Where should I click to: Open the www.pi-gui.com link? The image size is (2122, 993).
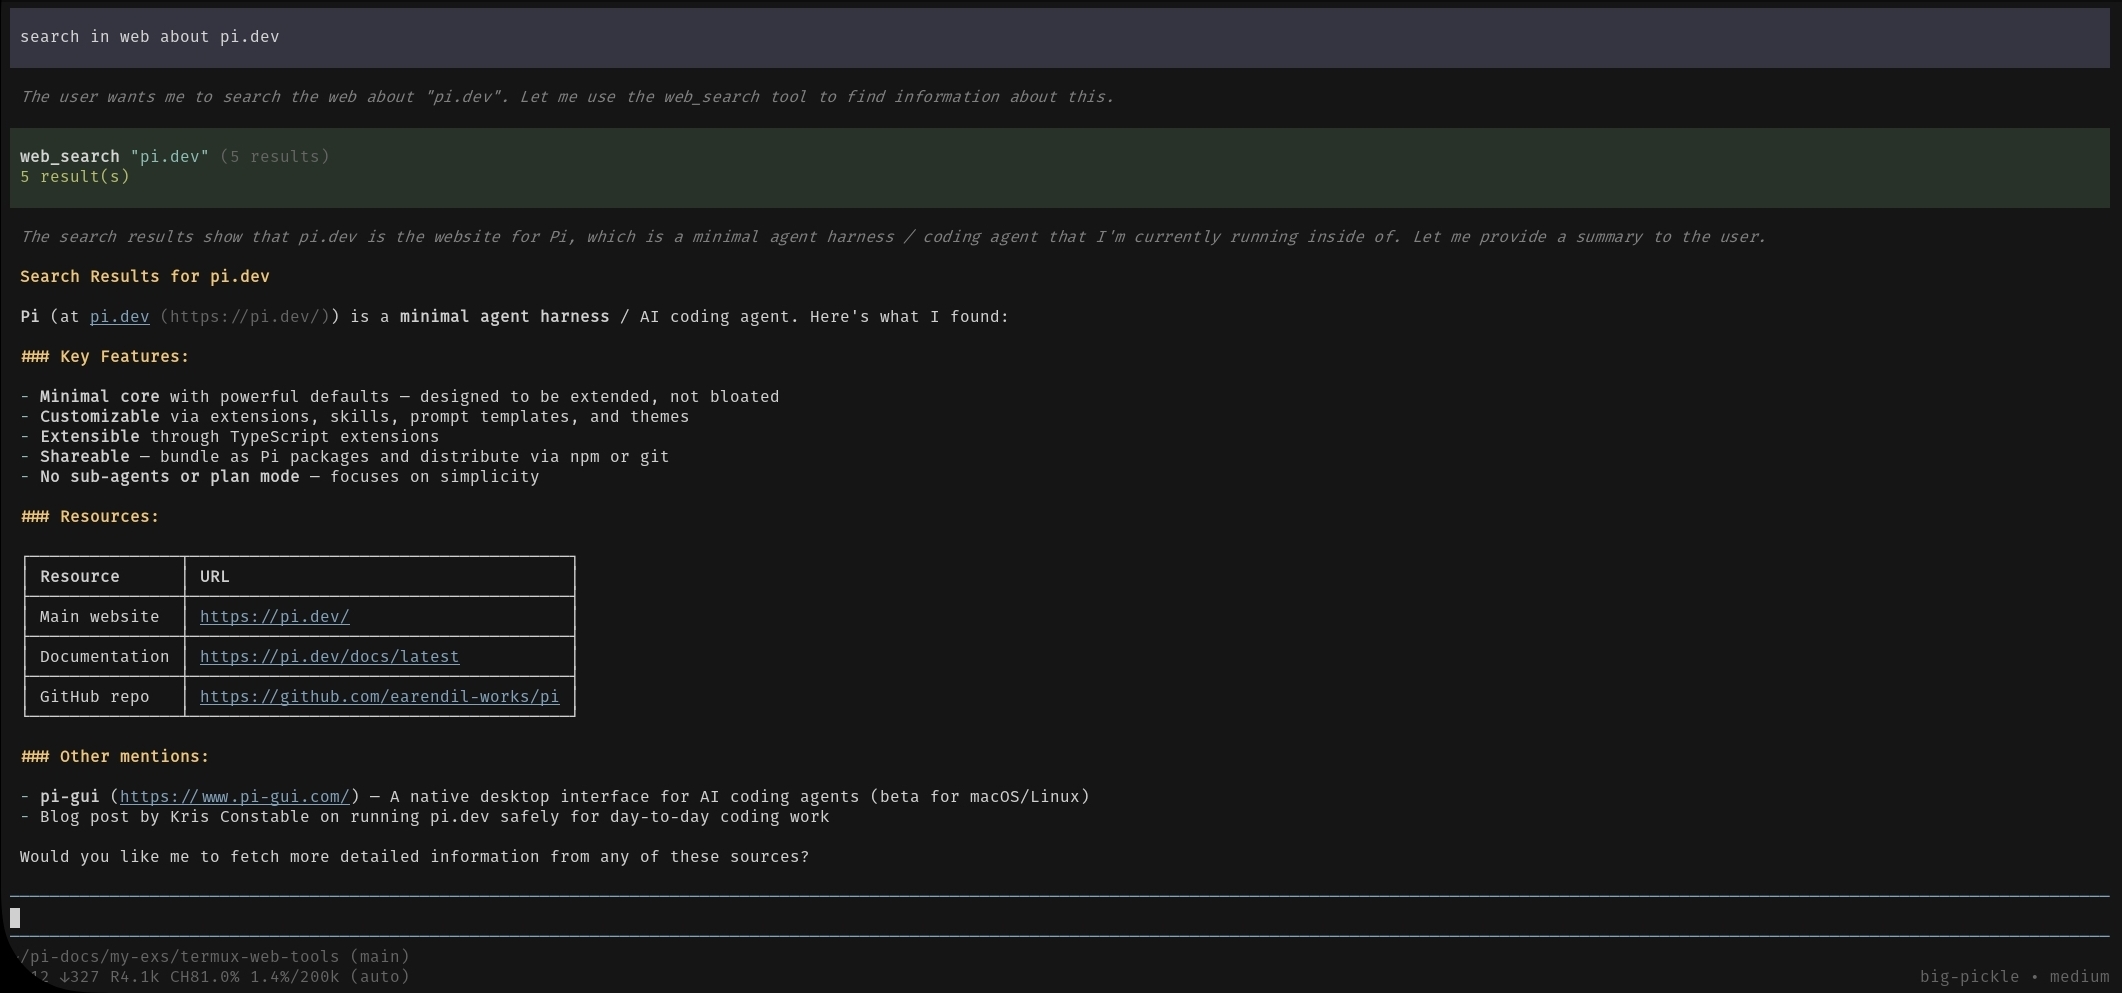(x=234, y=797)
